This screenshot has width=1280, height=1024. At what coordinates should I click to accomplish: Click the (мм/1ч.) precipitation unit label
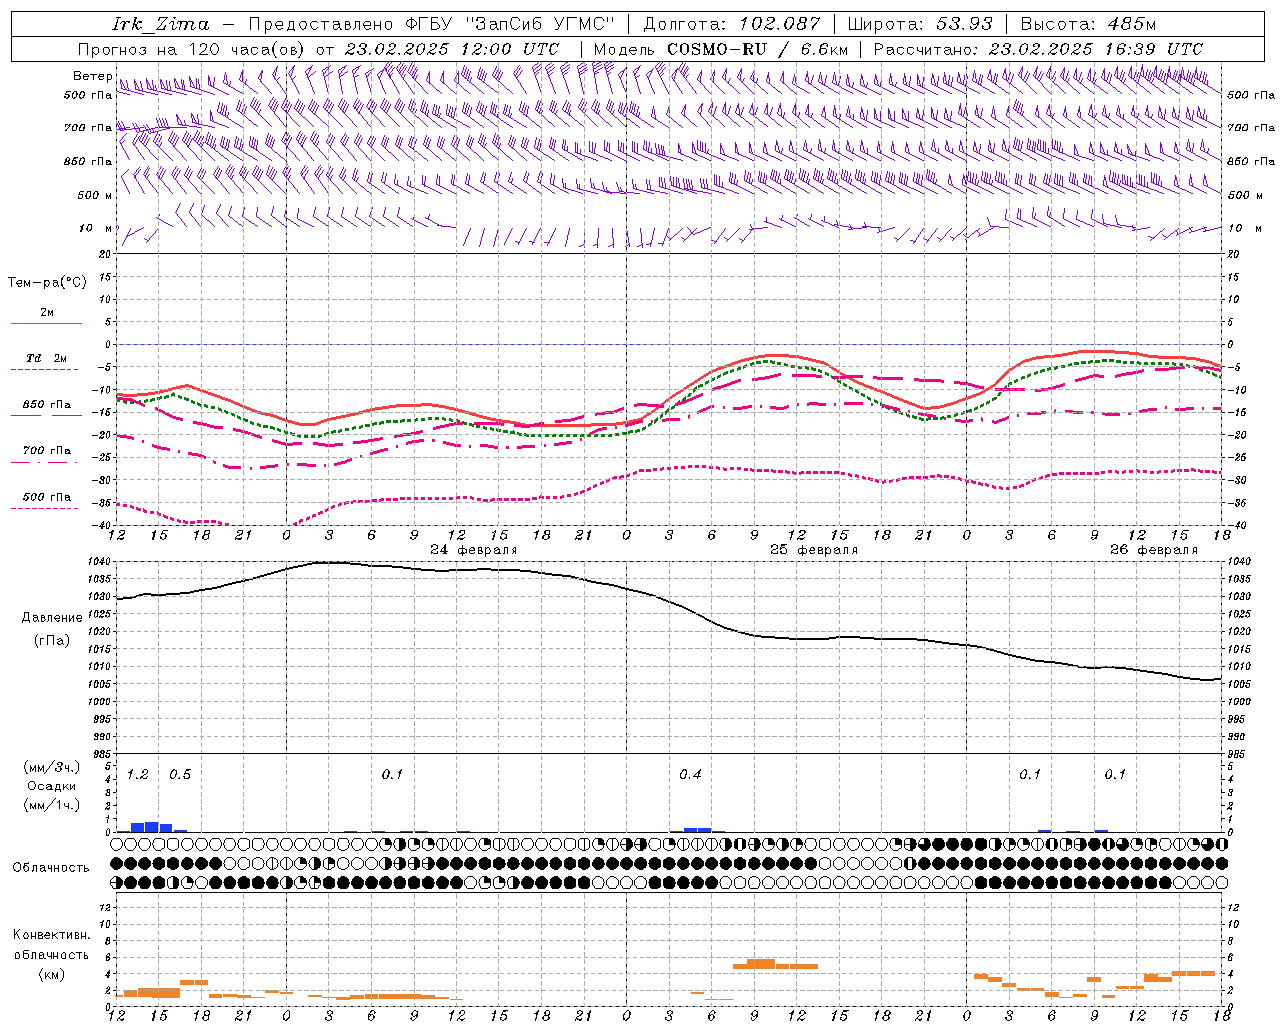pyautogui.click(x=52, y=805)
